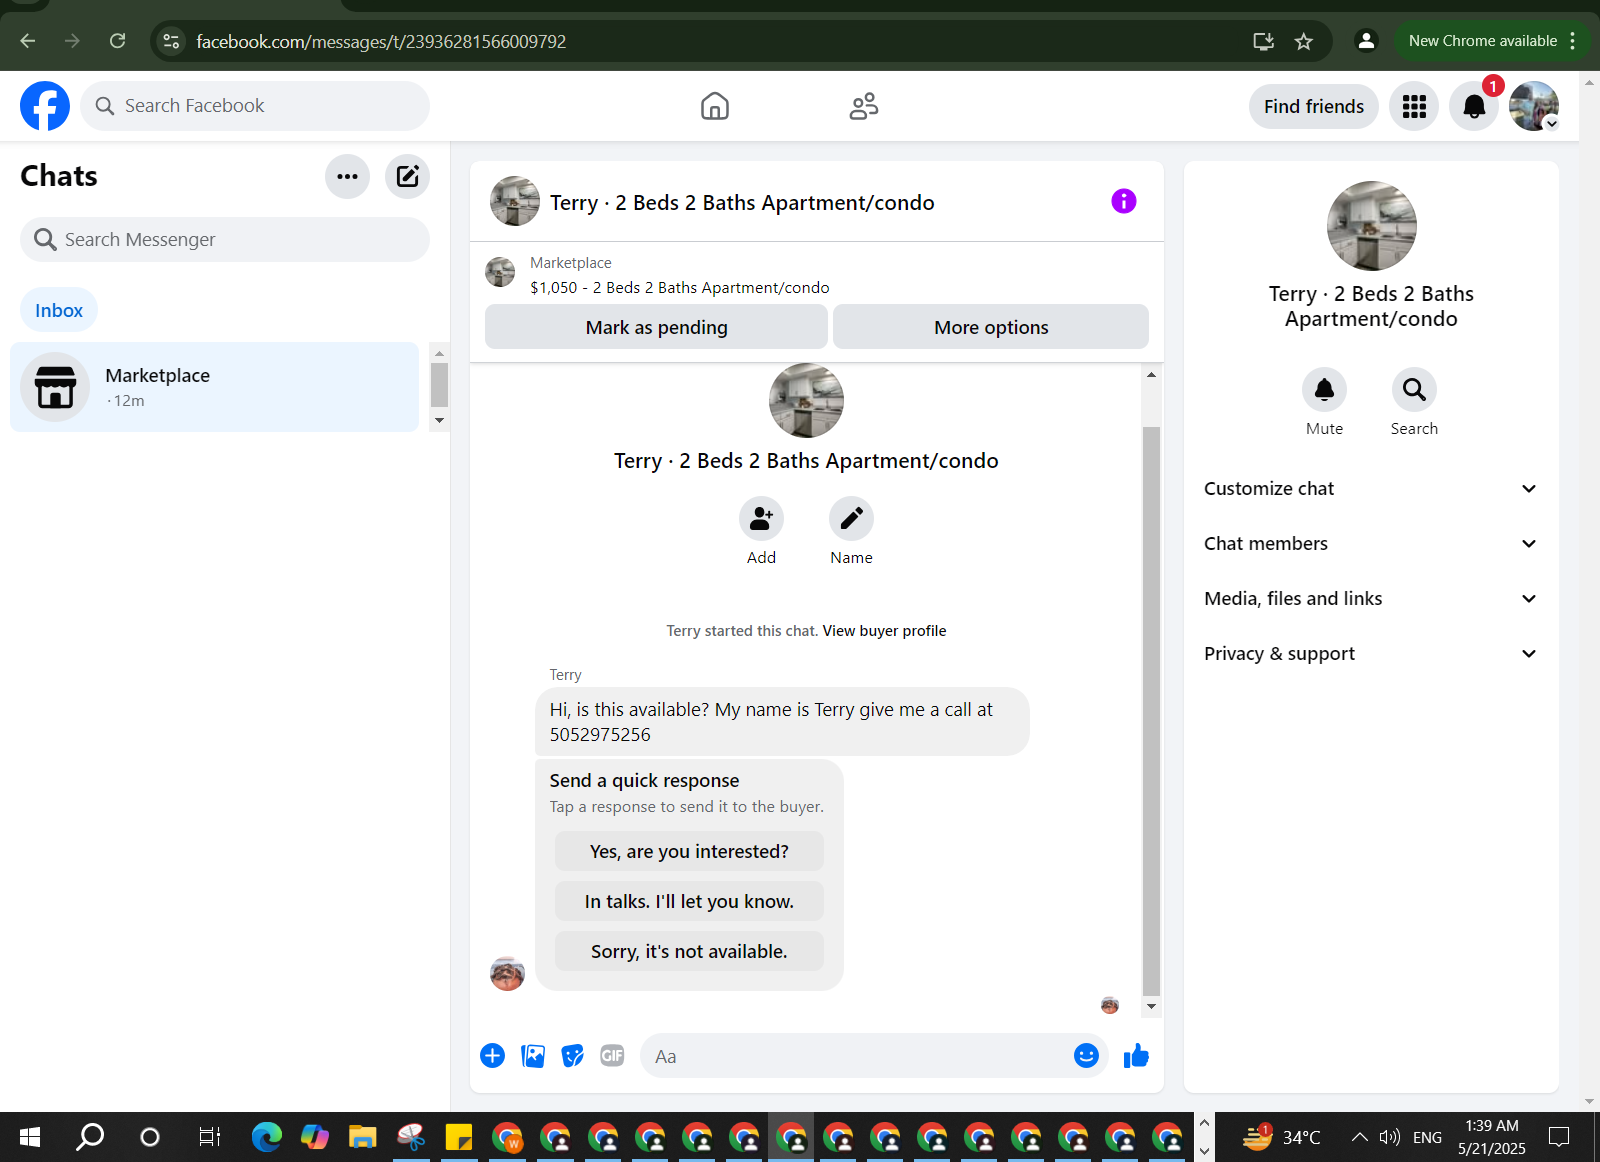The width and height of the screenshot is (1600, 1162).
Task: Install app icon in address bar
Action: (1263, 41)
